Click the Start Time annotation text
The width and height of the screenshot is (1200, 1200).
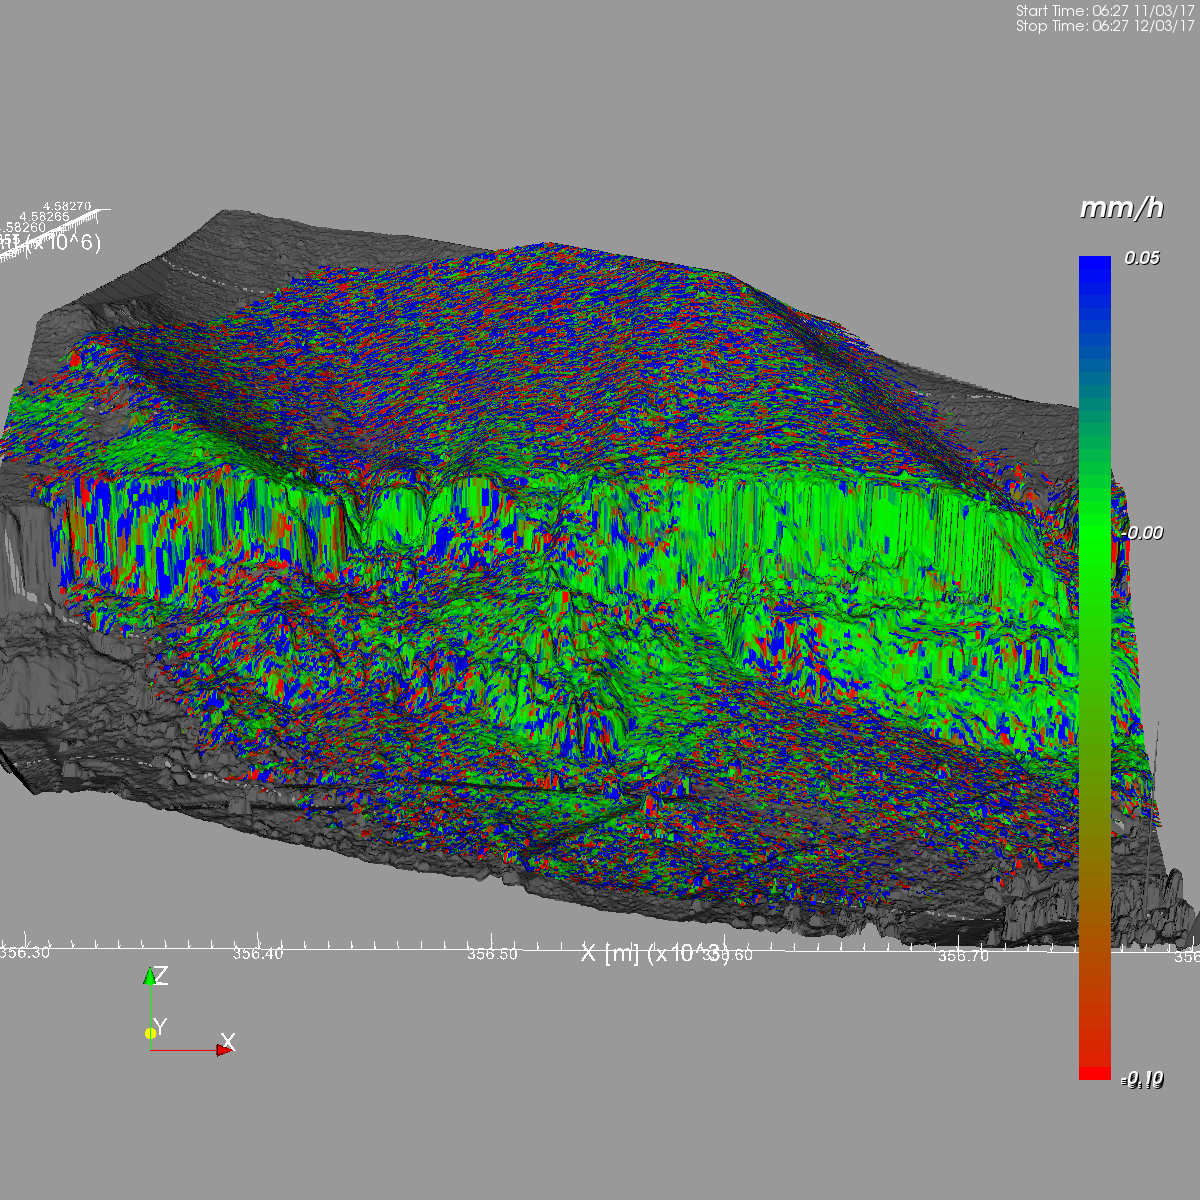[x=1105, y=11]
